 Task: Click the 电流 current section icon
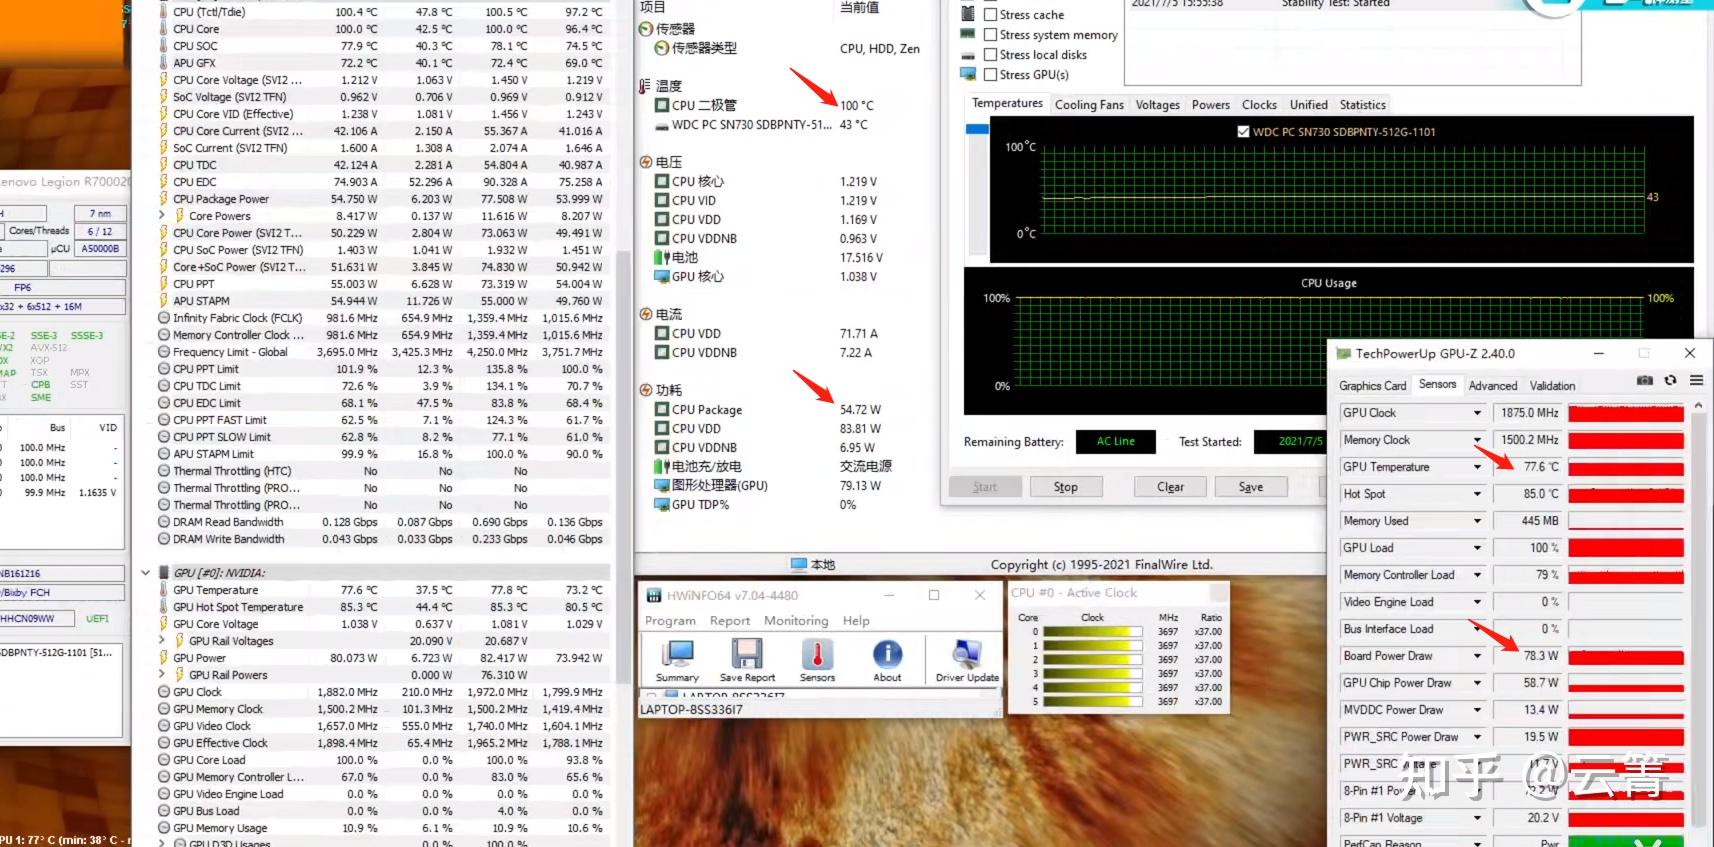(x=646, y=314)
